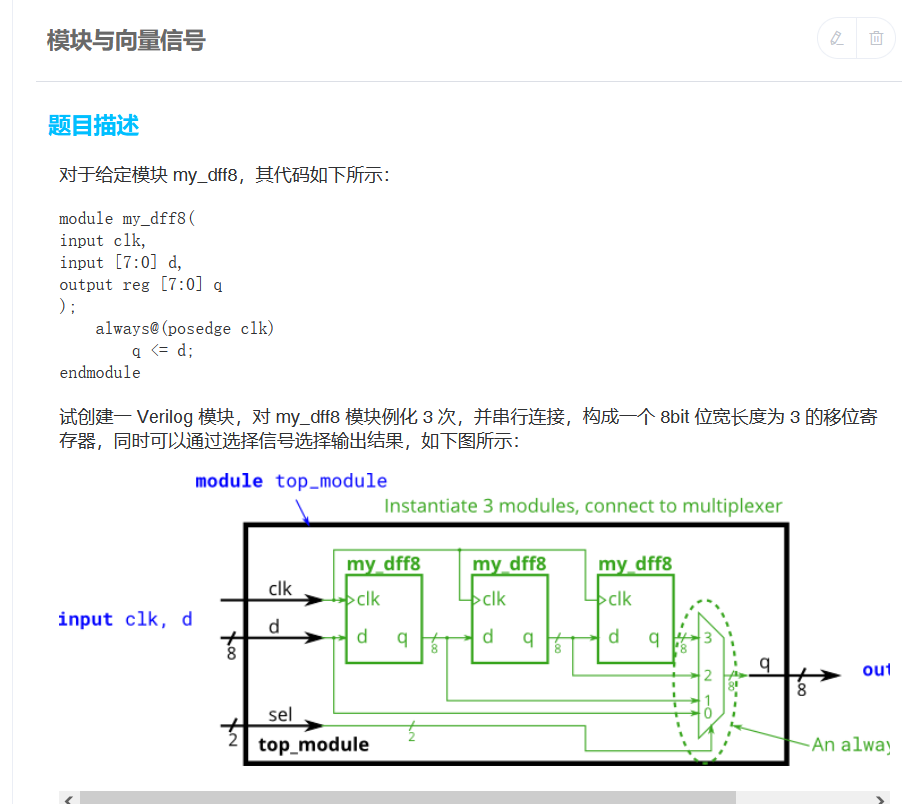Click the 模块与向量信号 page title
The height and width of the screenshot is (804, 904).
[x=125, y=41]
